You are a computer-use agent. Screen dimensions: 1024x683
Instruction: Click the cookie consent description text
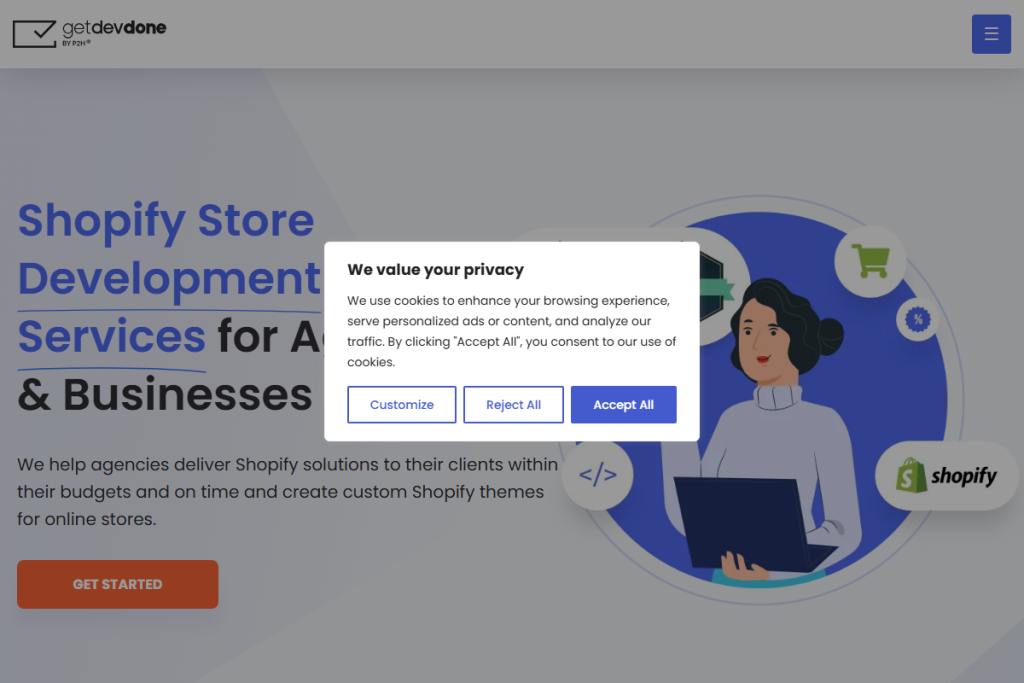coord(511,331)
